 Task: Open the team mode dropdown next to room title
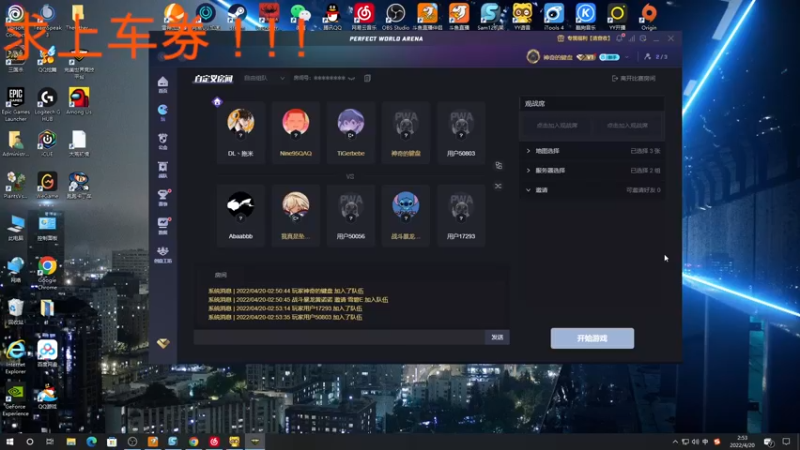pyautogui.click(x=264, y=78)
